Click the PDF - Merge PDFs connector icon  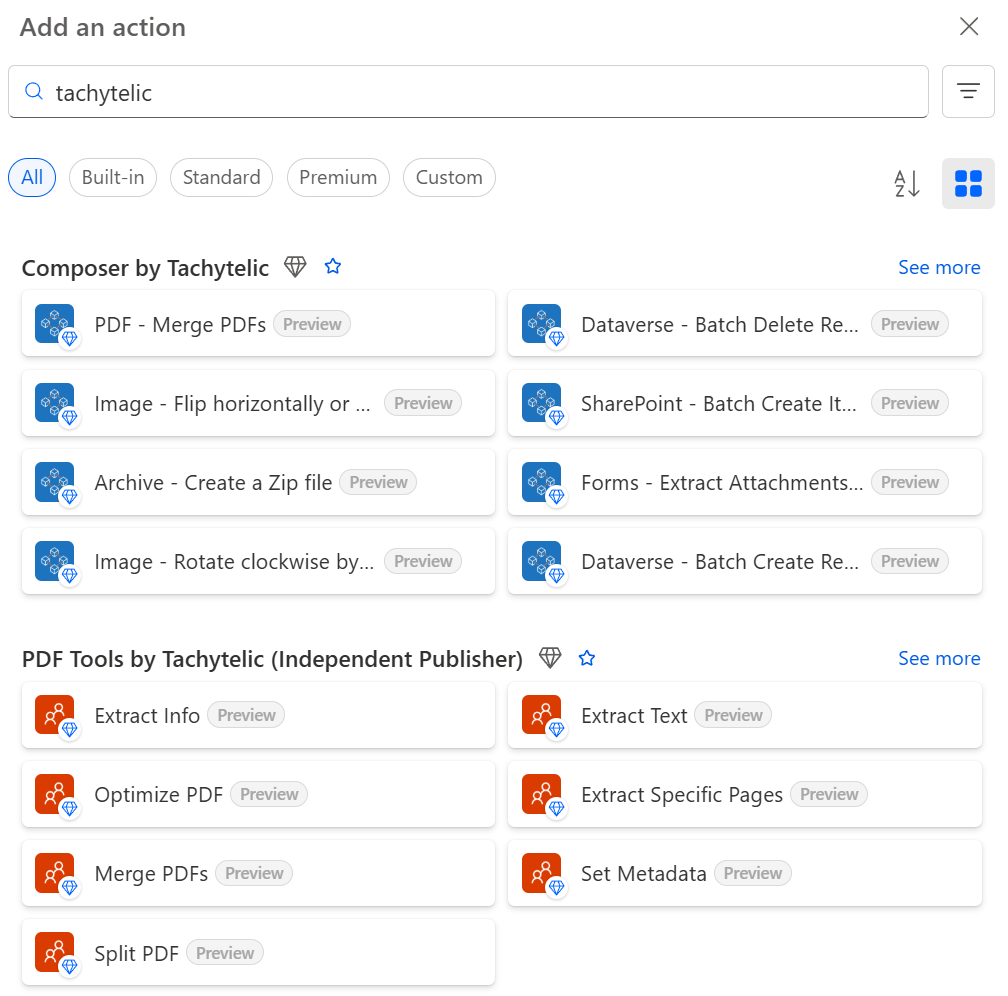pyautogui.click(x=56, y=325)
